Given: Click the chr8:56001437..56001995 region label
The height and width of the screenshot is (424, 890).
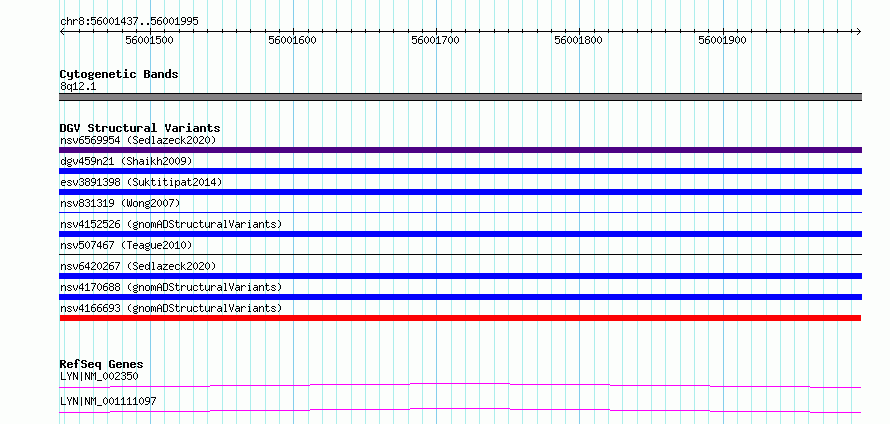Looking at the screenshot, I should coord(129,22).
